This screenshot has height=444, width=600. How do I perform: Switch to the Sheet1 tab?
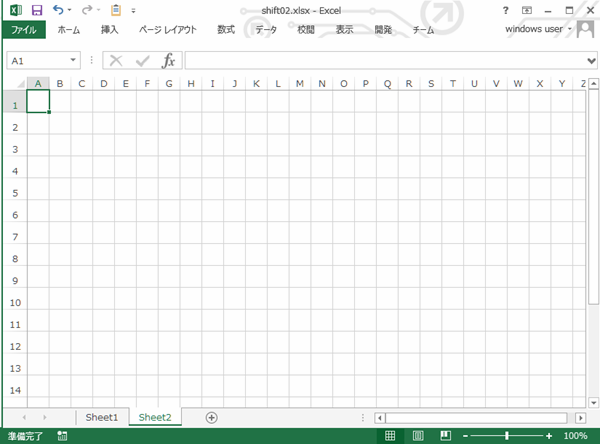[x=101, y=417]
